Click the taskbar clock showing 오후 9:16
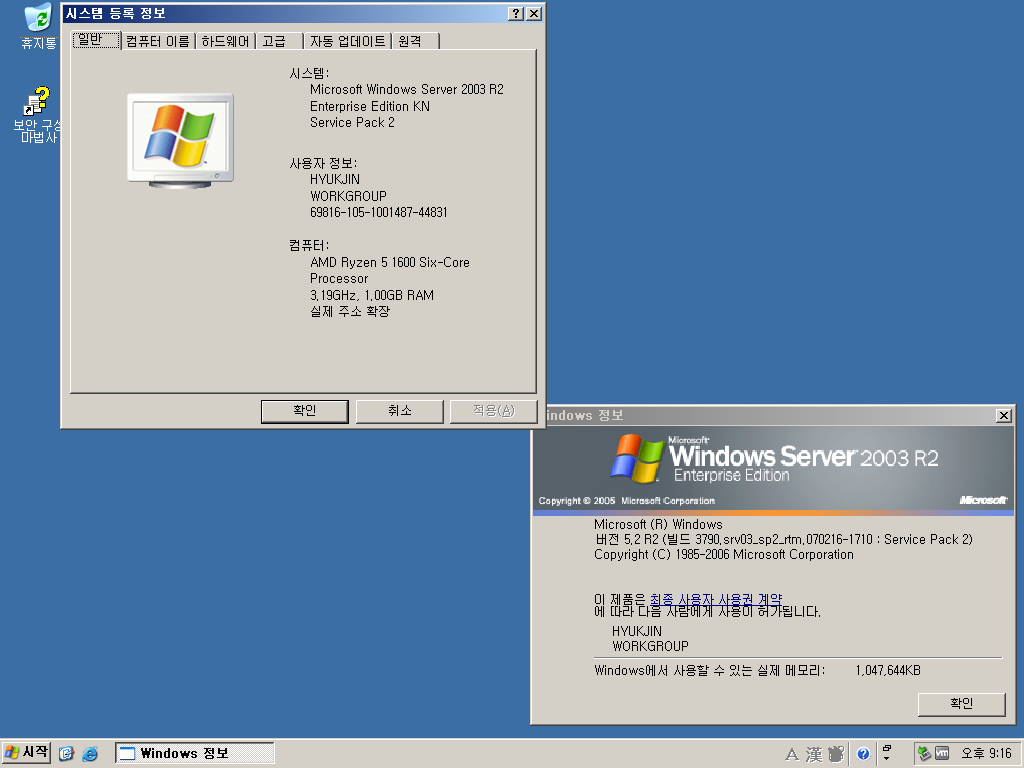This screenshot has width=1024, height=768. pyautogui.click(x=986, y=754)
